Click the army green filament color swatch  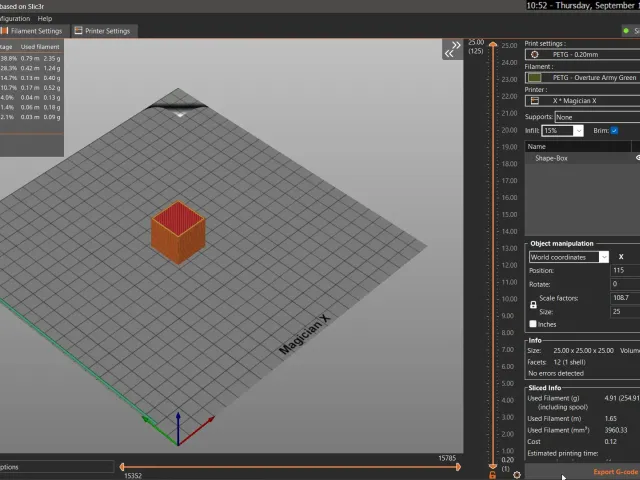(x=534, y=78)
